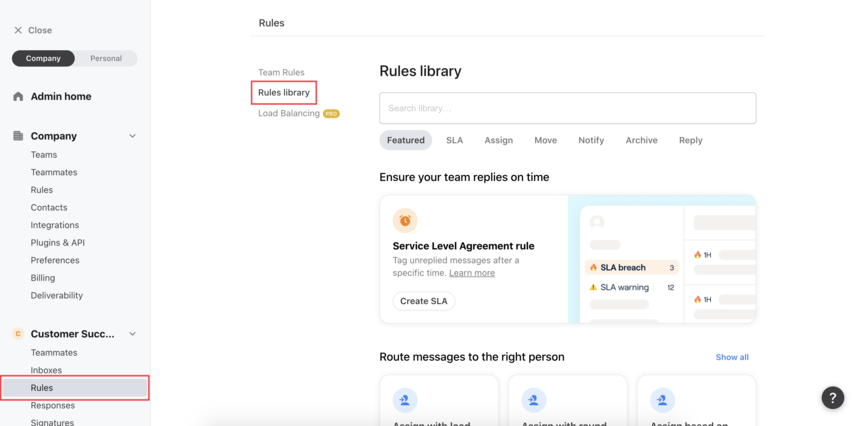Click the Close X icon
Screen dimensions: 860x426
(18, 30)
